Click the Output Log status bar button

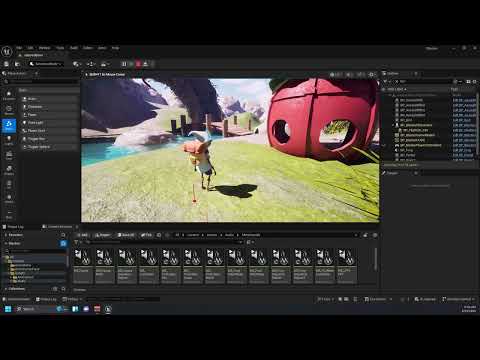pos(46,299)
